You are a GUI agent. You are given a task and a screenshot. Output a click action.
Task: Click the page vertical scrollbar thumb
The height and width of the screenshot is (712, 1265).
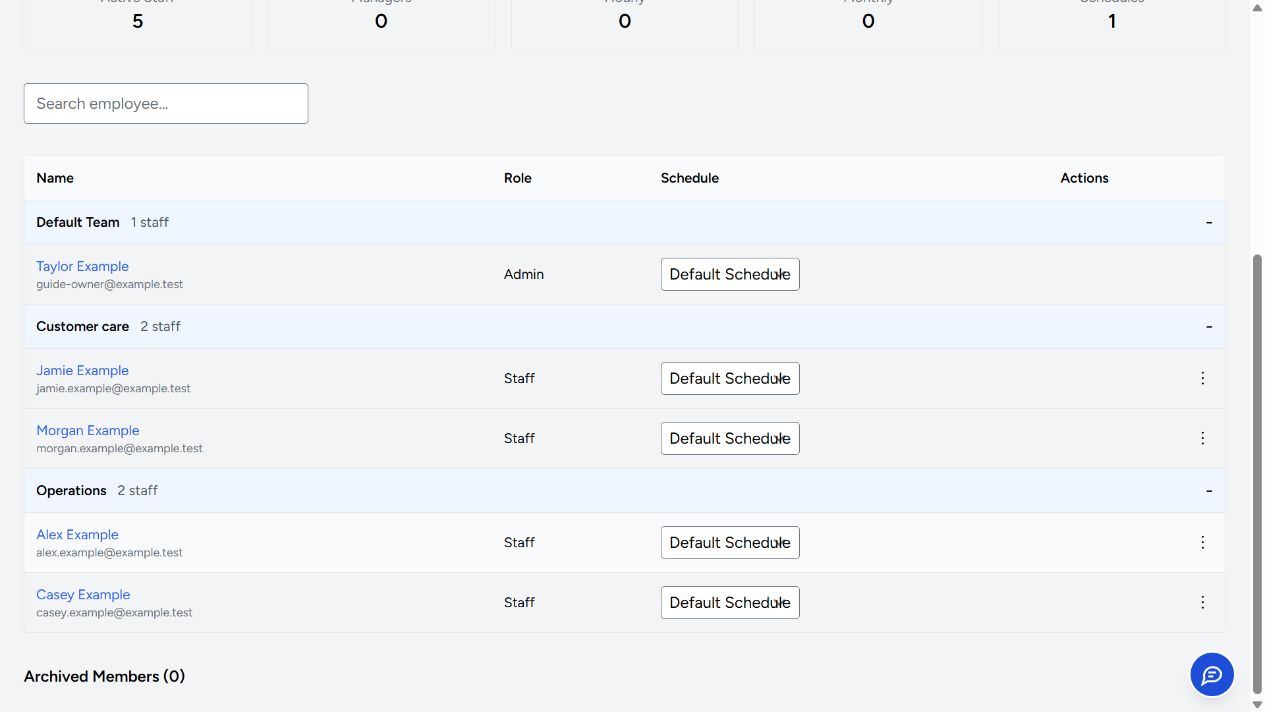pyautogui.click(x=1257, y=473)
